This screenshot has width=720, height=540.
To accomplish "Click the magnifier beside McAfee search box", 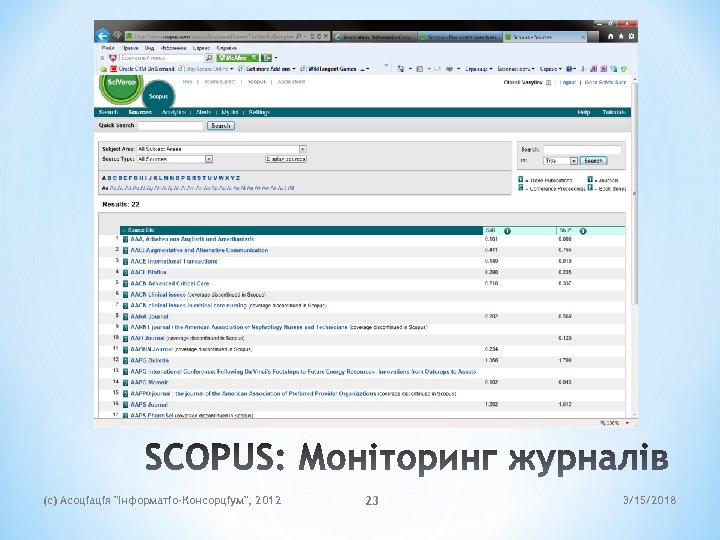I will (208, 58).
